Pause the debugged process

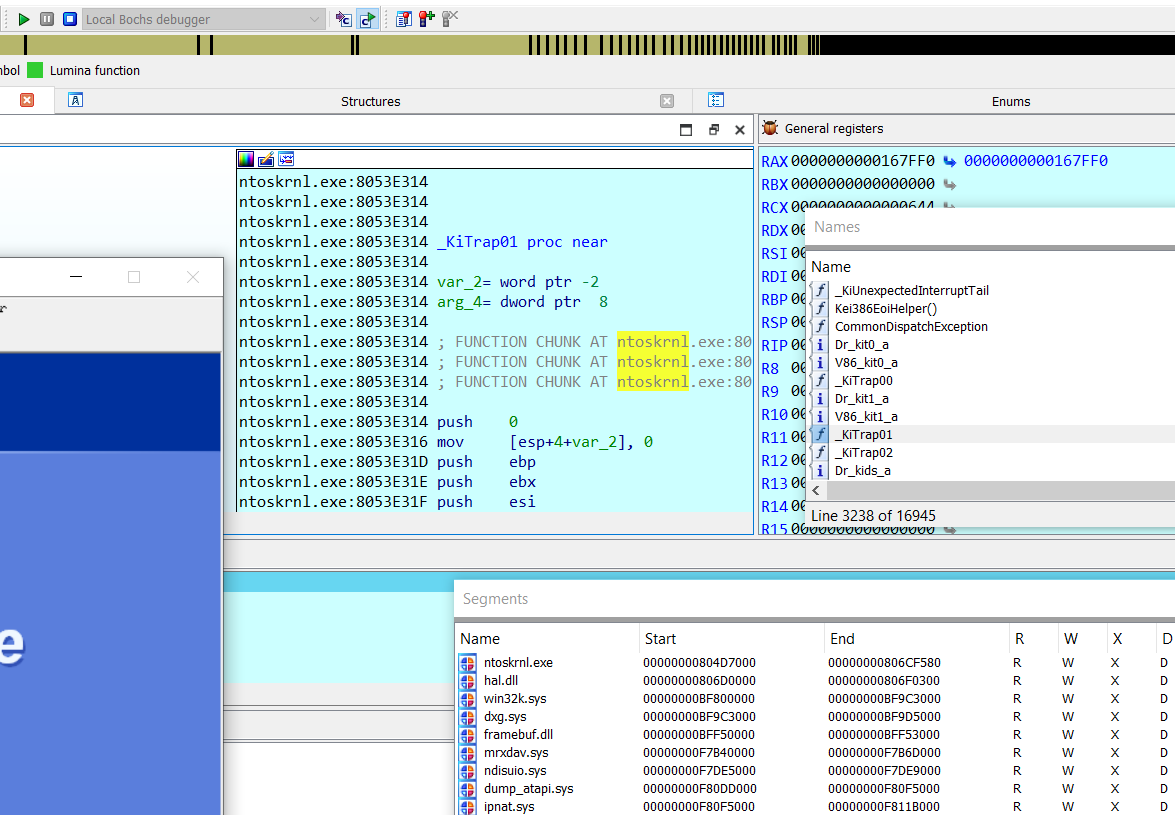47,19
